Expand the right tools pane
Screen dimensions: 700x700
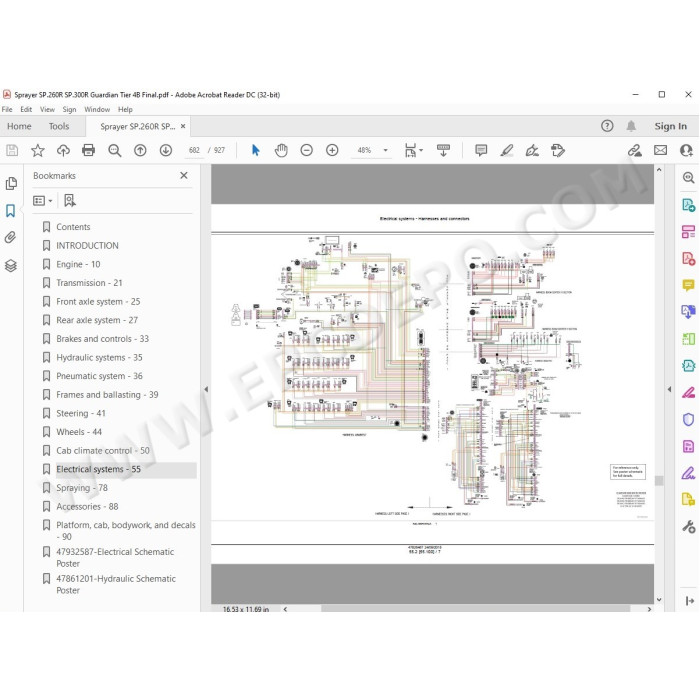click(689, 601)
